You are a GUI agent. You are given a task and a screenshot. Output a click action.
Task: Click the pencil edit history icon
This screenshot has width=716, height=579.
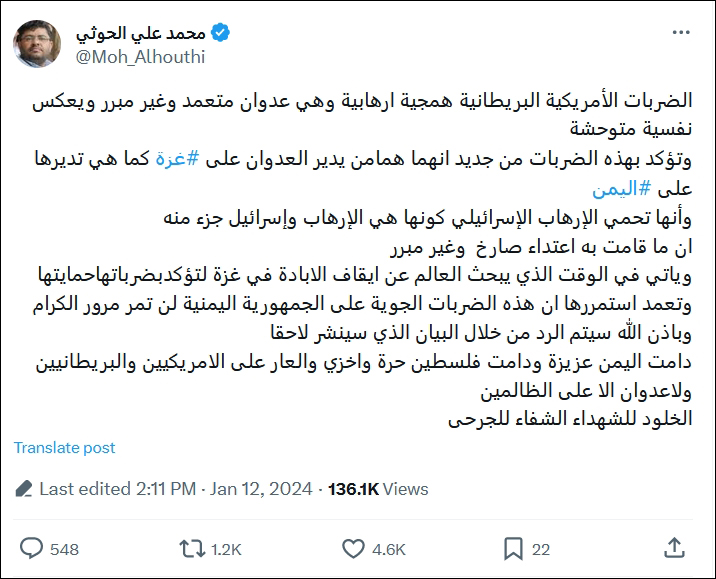pyautogui.click(x=25, y=489)
